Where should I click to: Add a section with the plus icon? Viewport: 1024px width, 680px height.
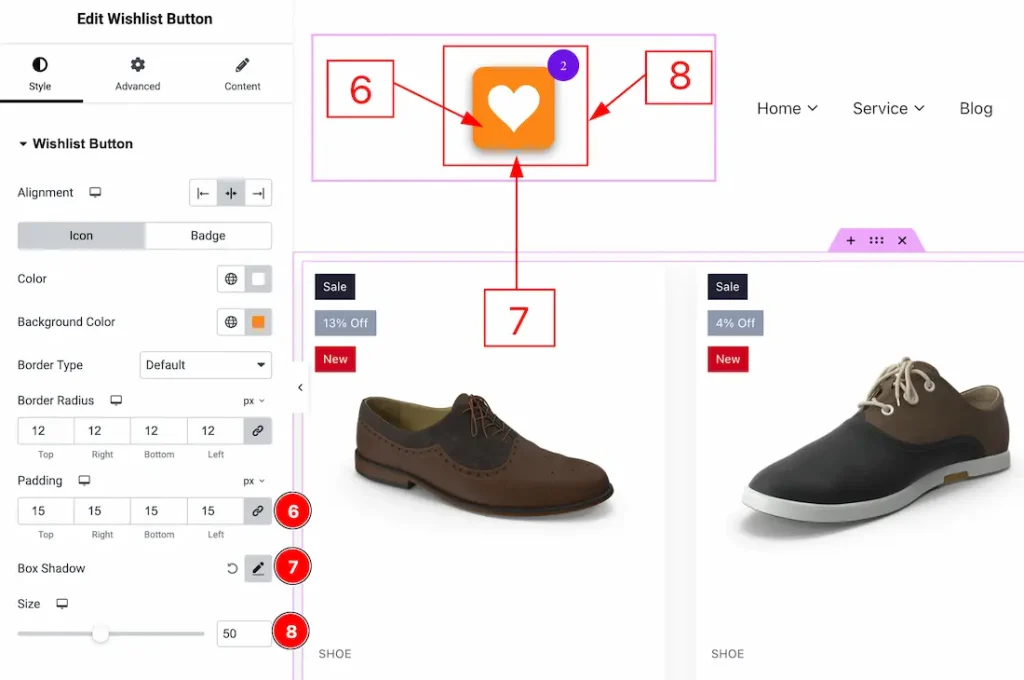click(850, 240)
